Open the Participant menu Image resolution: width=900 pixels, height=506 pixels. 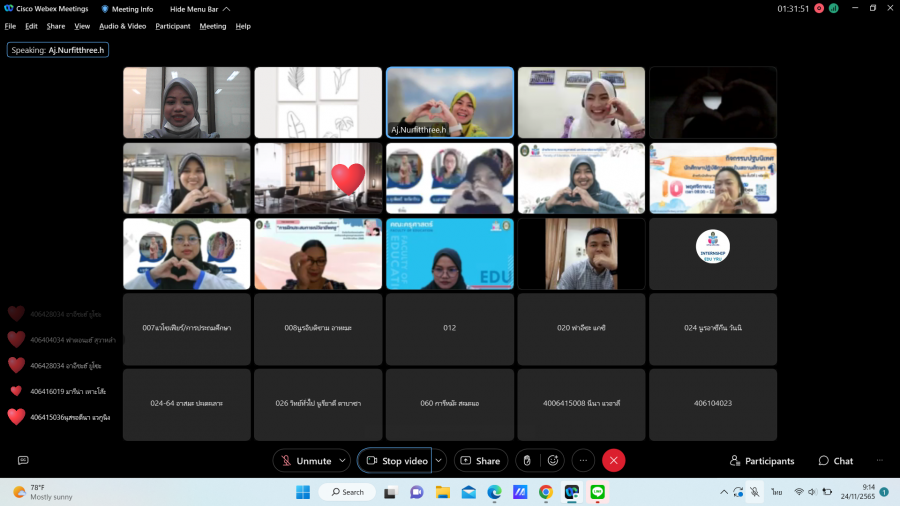click(172, 26)
